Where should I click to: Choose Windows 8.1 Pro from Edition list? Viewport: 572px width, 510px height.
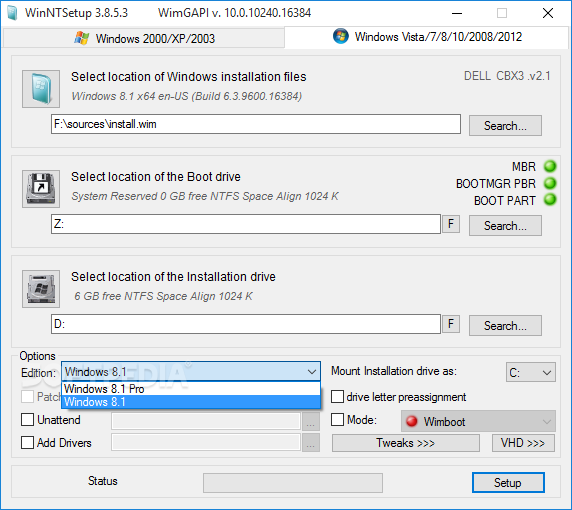(191, 389)
